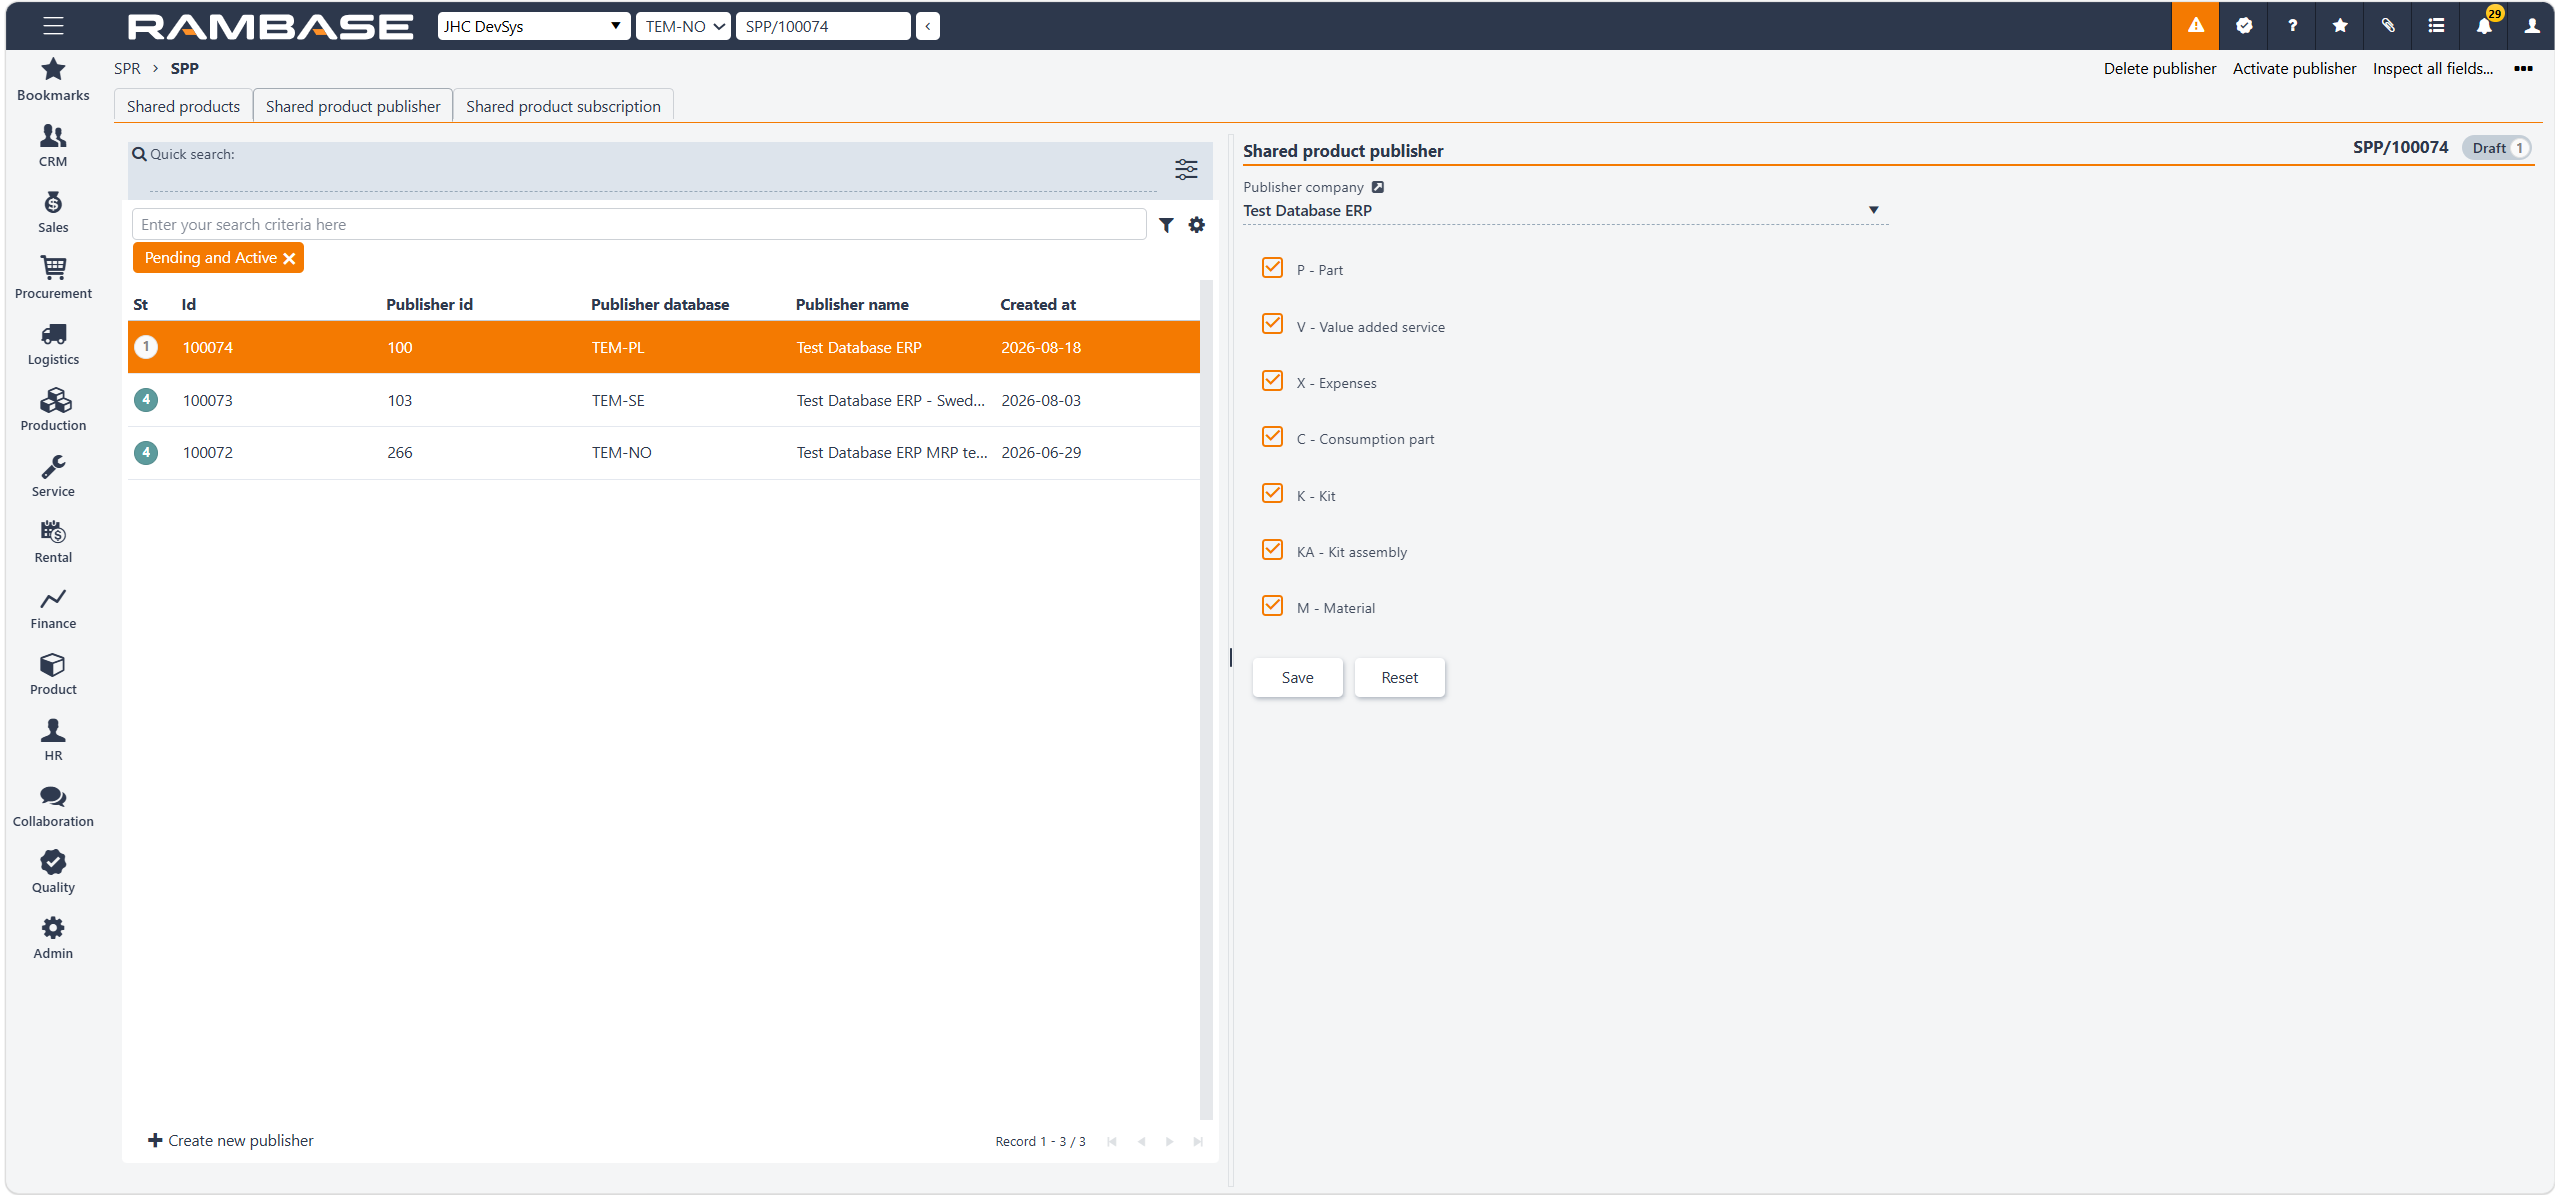Click Create new publisher
The width and height of the screenshot is (2560, 1199).
(231, 1141)
